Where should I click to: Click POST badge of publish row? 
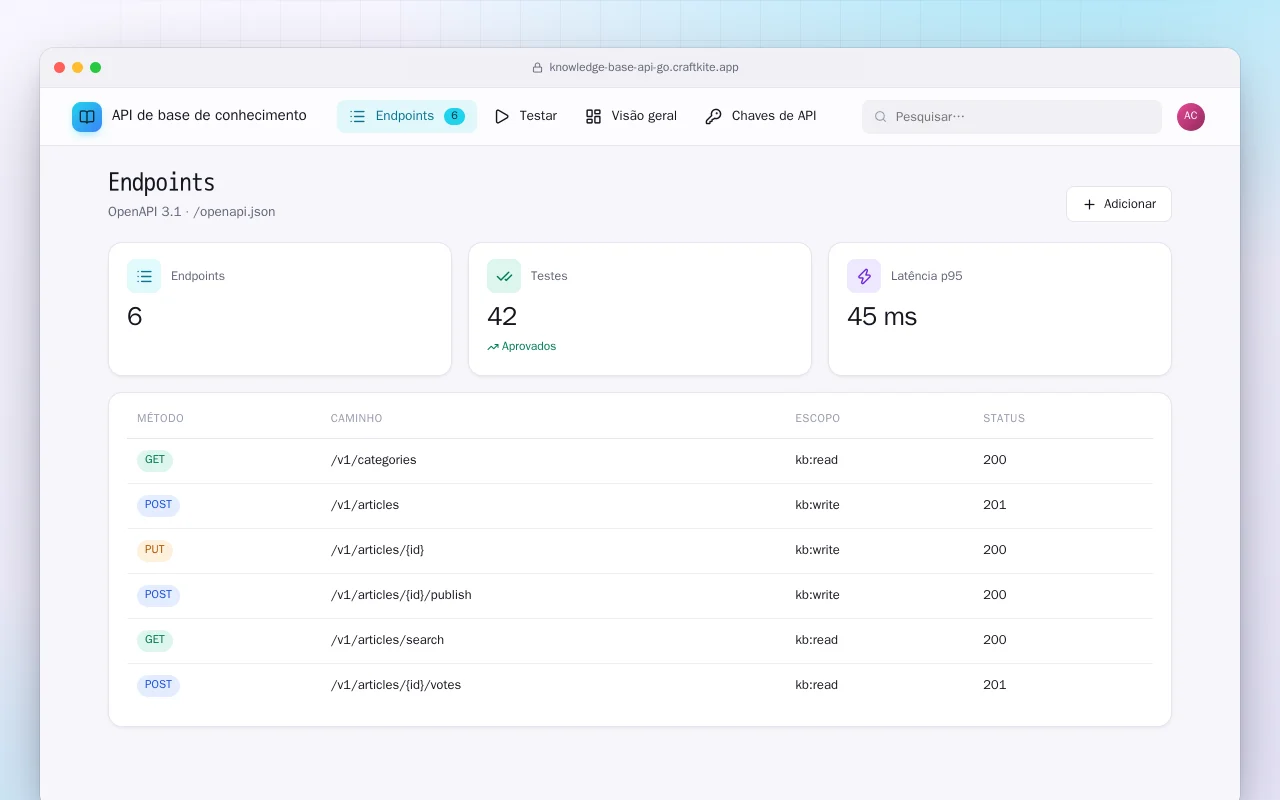[x=158, y=596]
